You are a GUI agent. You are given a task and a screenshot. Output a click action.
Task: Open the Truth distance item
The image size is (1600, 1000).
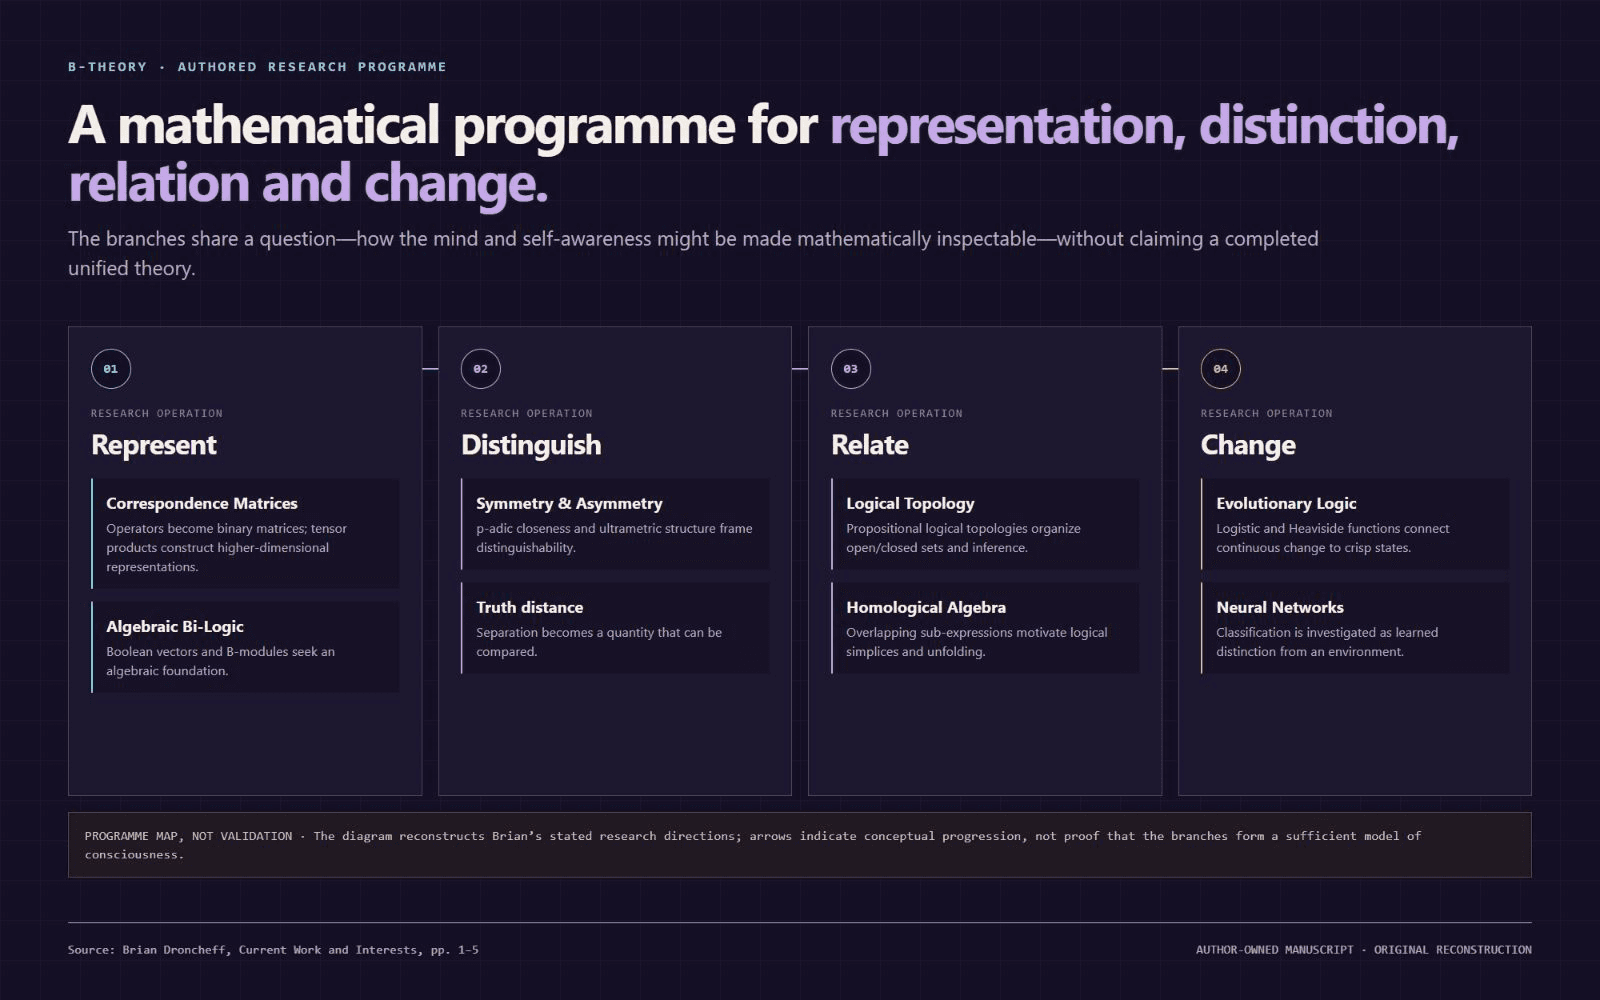[x=615, y=628]
